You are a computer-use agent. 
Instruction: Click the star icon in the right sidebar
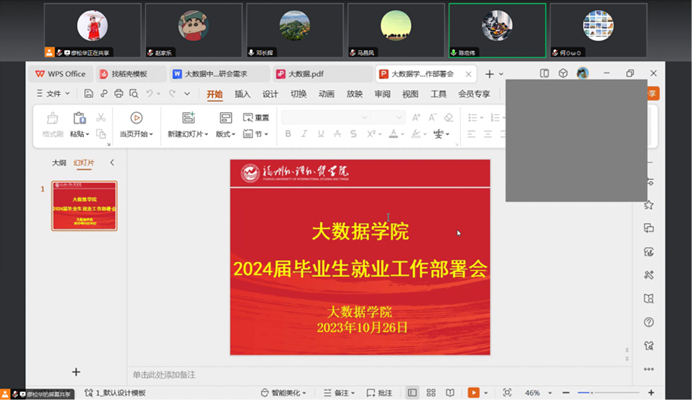click(649, 204)
